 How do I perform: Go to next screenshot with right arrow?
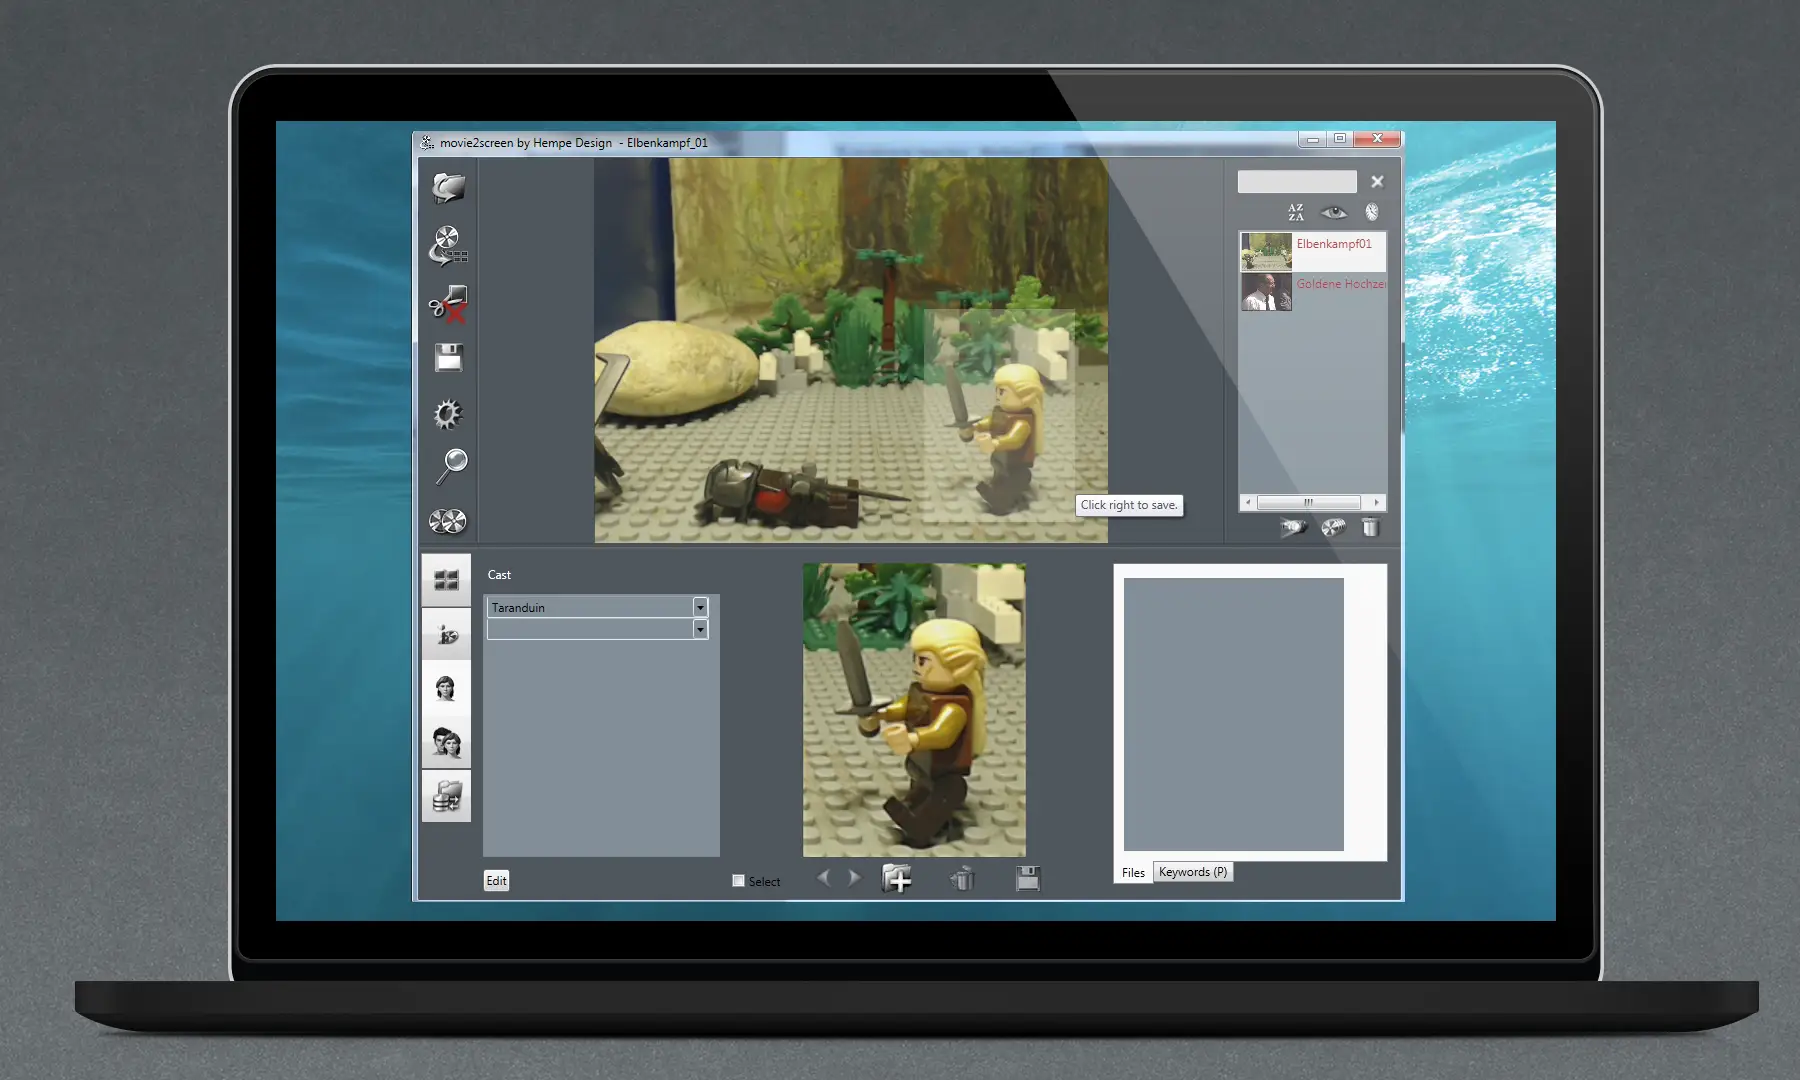pyautogui.click(x=854, y=878)
